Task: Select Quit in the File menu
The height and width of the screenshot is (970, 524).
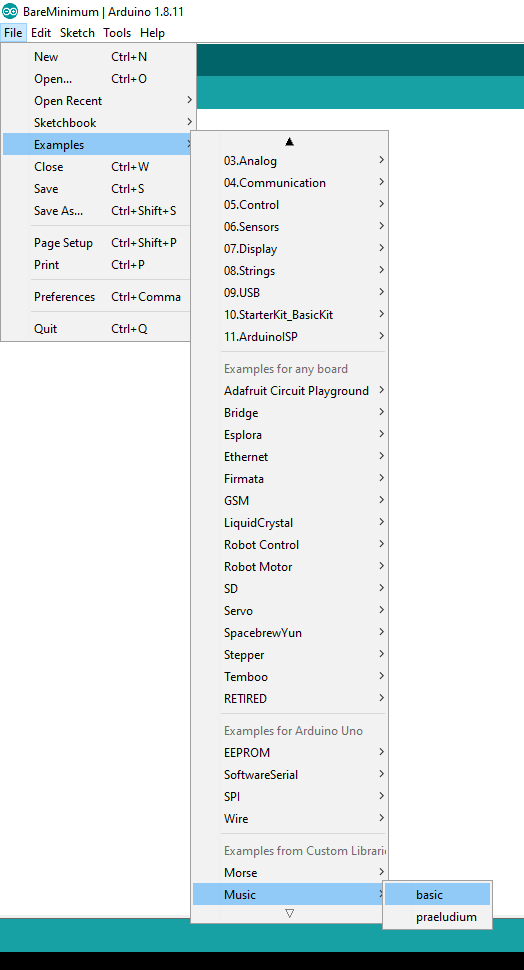Action: pos(99,328)
